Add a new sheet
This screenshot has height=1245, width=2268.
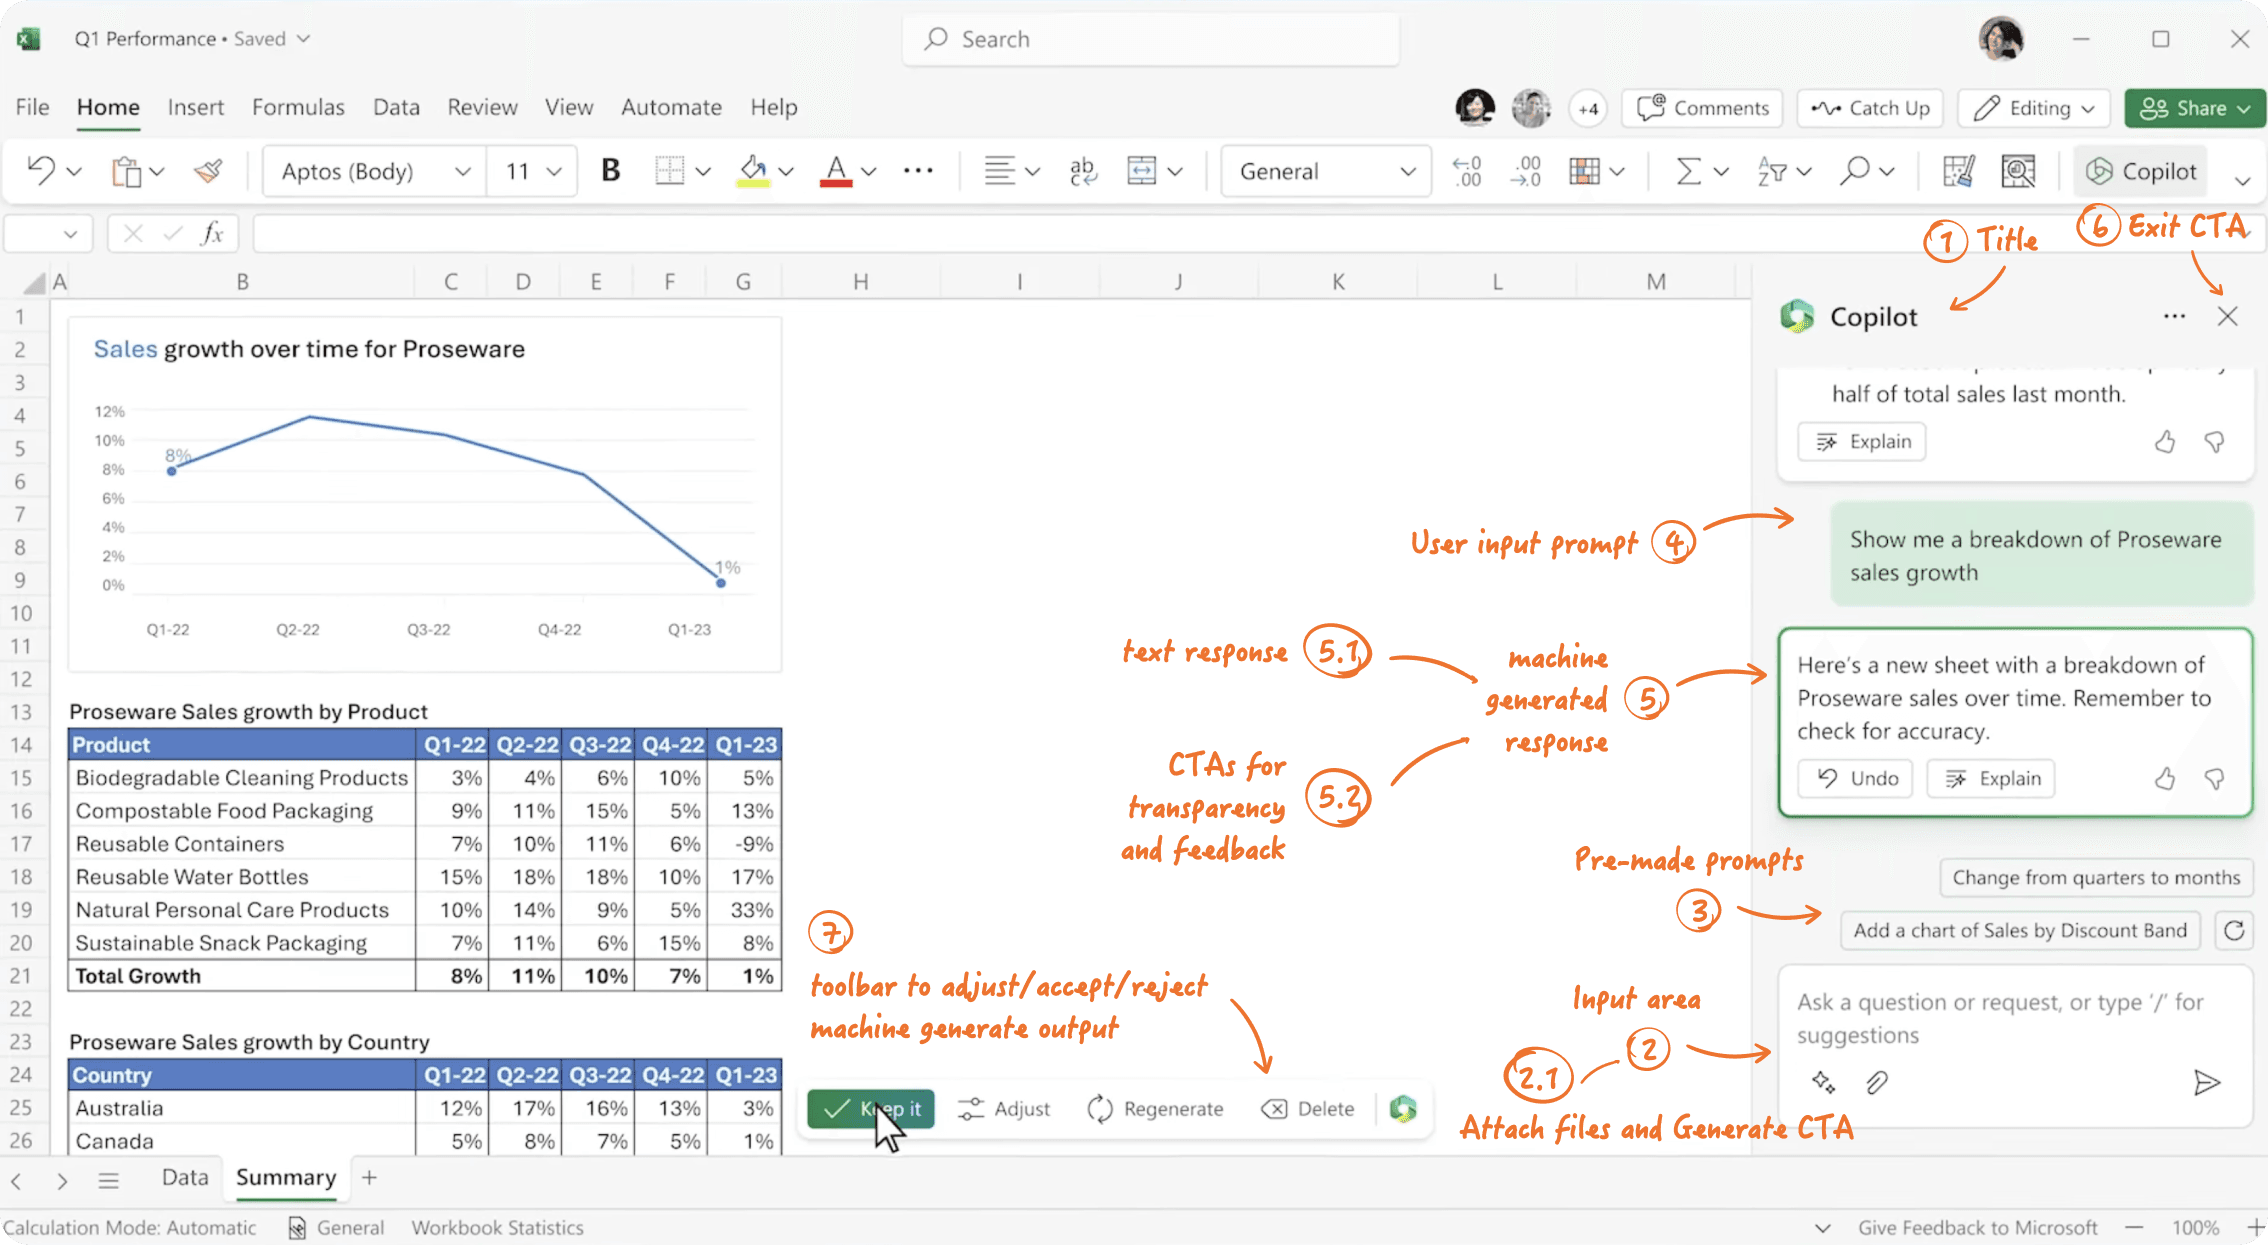[369, 1178]
